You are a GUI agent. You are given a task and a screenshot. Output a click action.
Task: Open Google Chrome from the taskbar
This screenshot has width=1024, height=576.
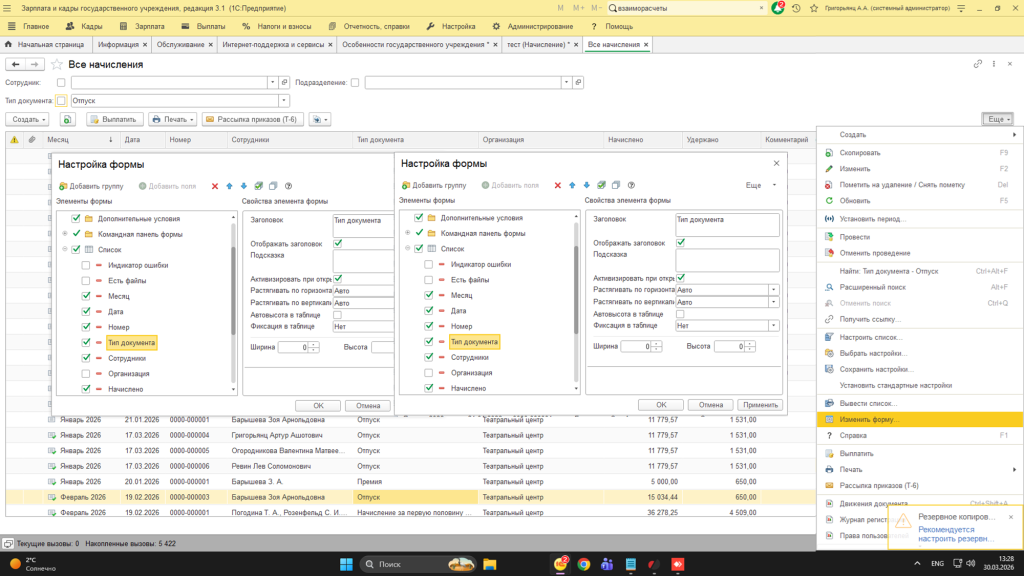[x=584, y=564]
